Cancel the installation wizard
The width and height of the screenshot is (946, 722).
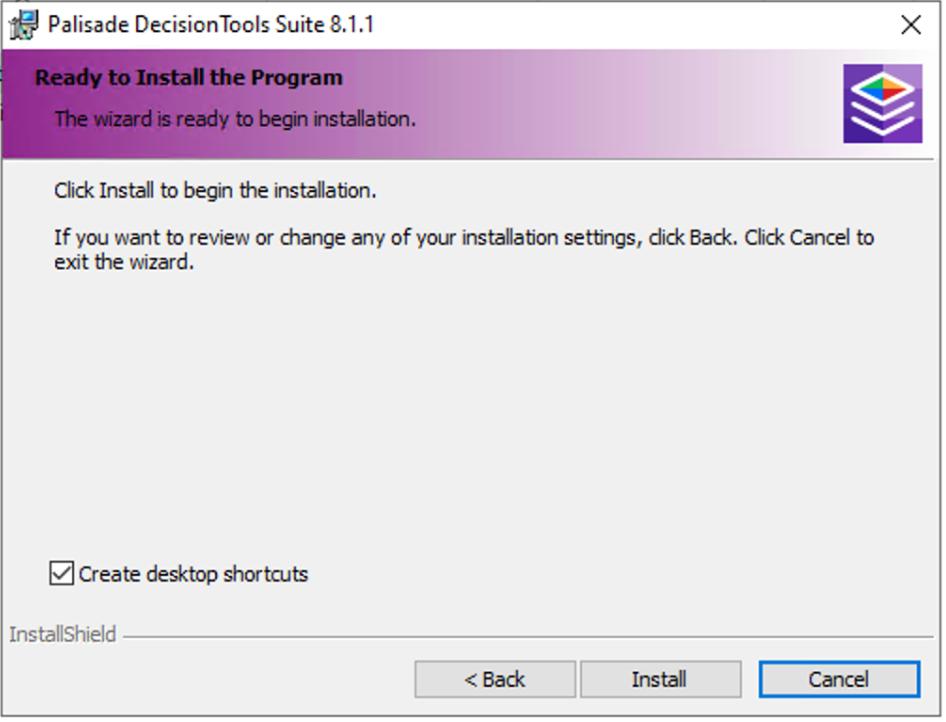(x=839, y=679)
